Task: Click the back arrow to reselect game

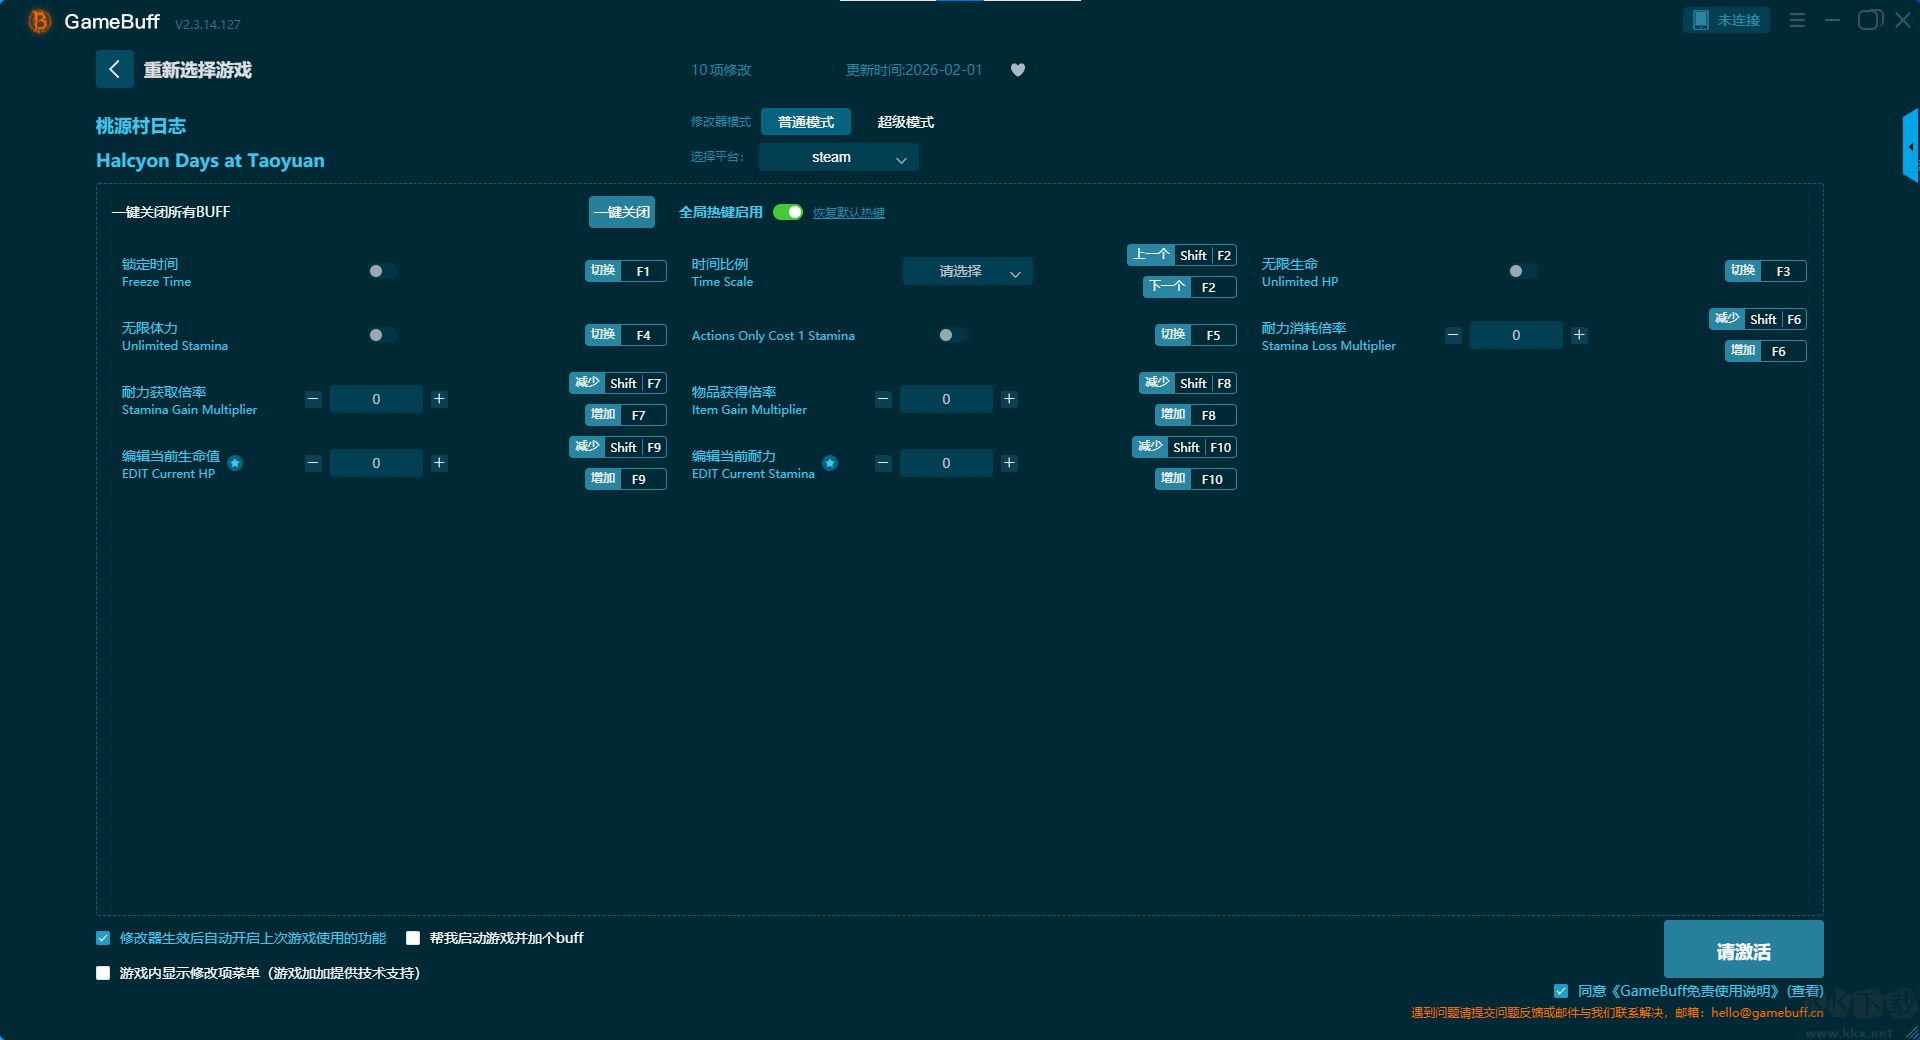Action: tap(114, 69)
